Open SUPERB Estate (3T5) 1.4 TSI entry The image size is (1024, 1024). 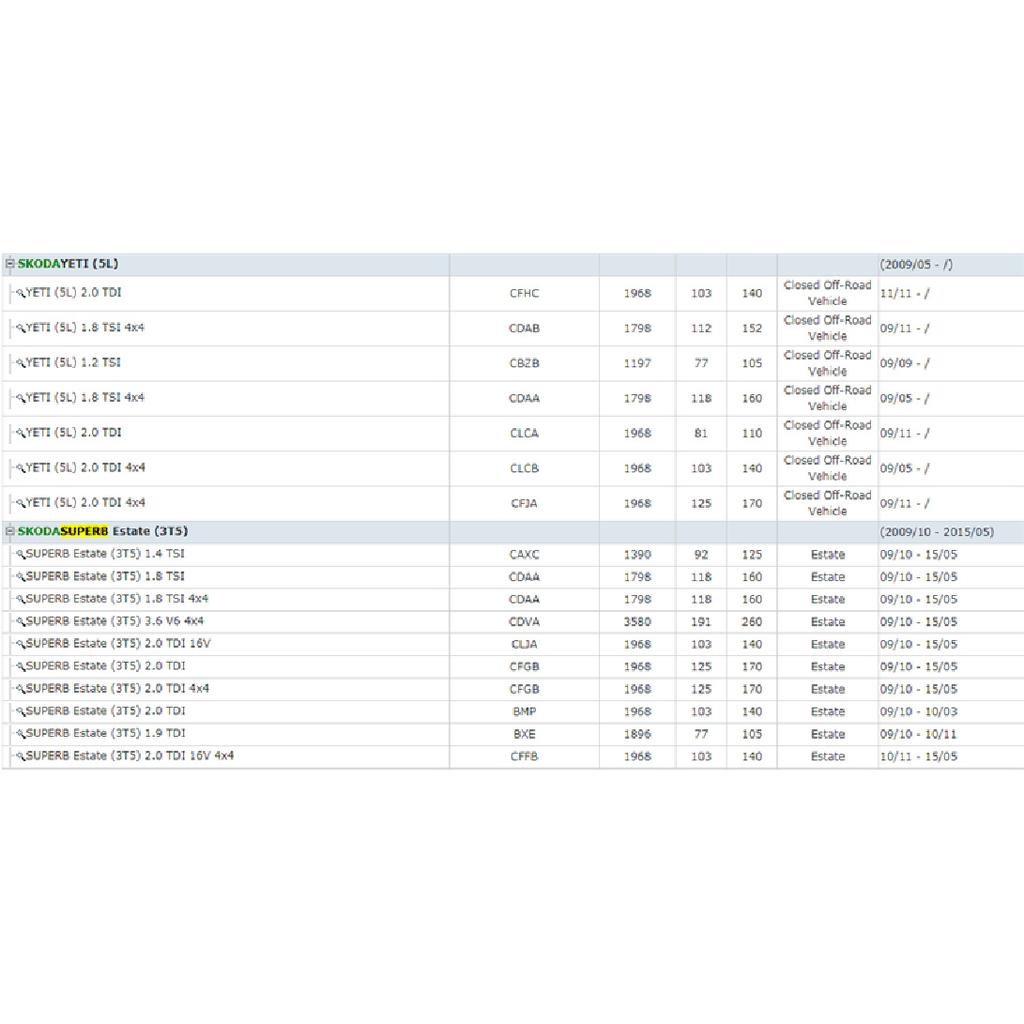(105, 554)
